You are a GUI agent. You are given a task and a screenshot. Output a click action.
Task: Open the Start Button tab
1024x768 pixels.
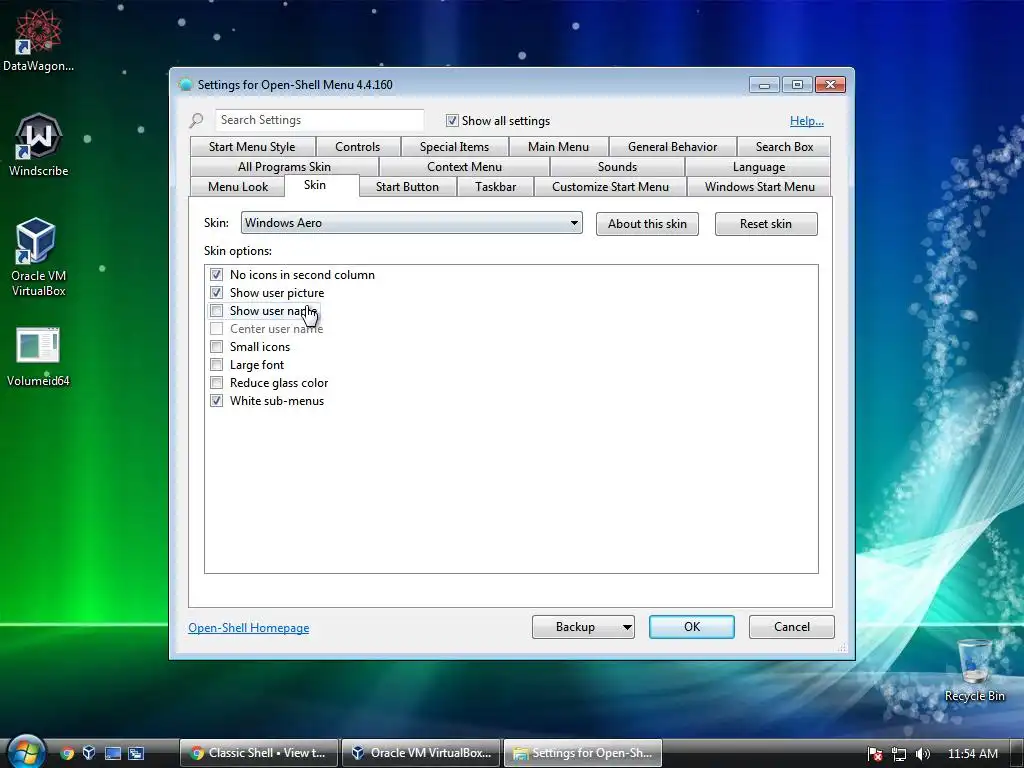(407, 187)
